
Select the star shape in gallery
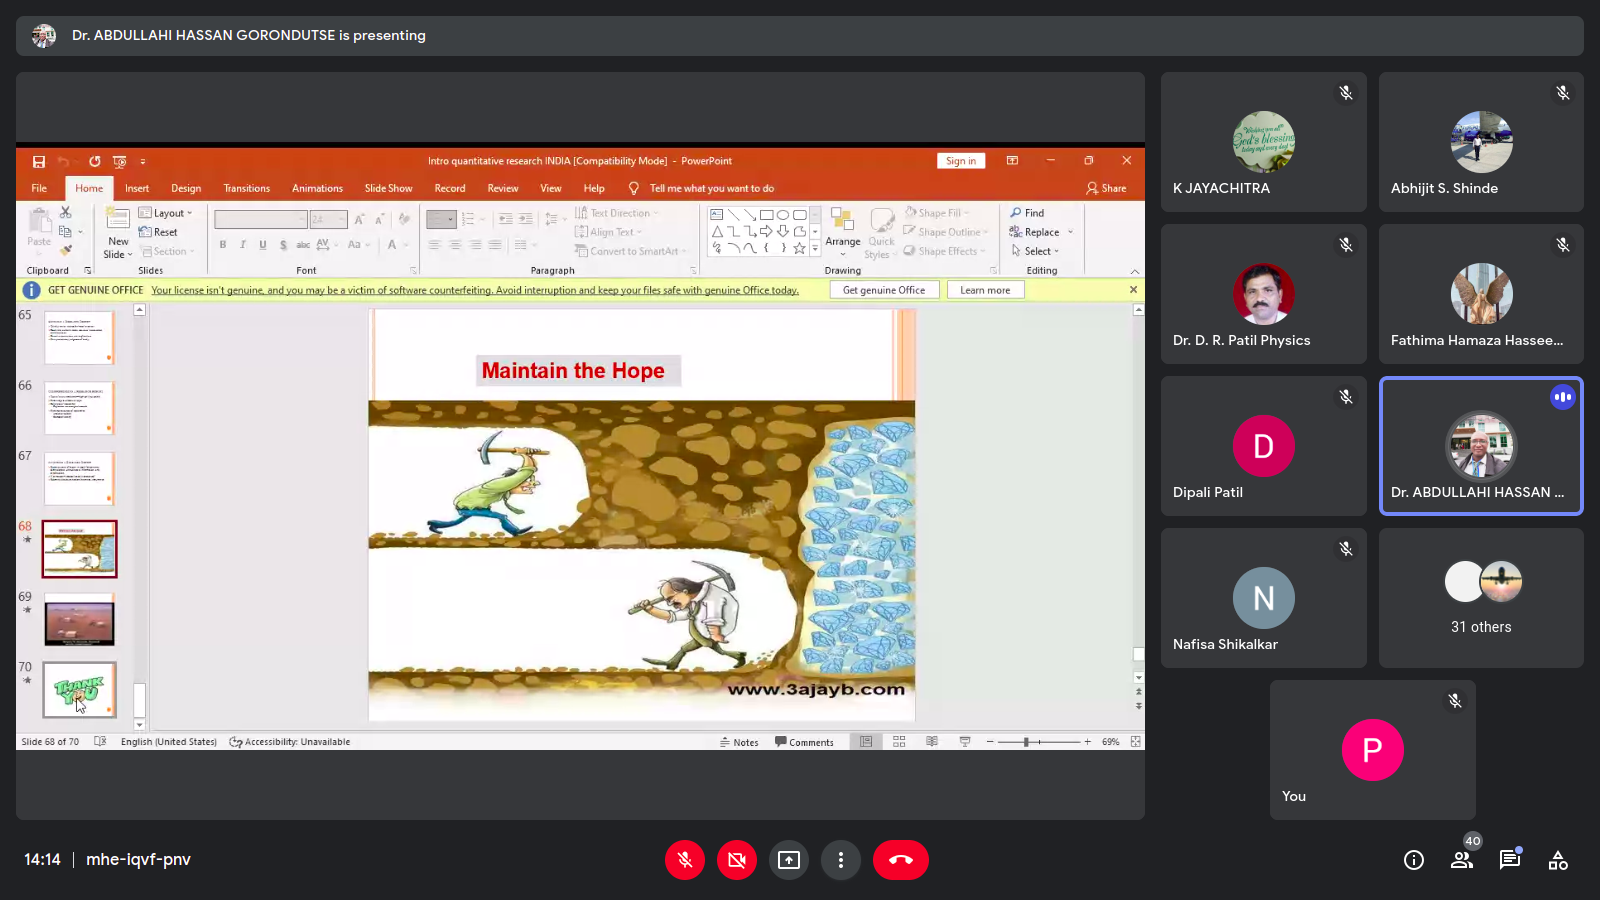[799, 248]
